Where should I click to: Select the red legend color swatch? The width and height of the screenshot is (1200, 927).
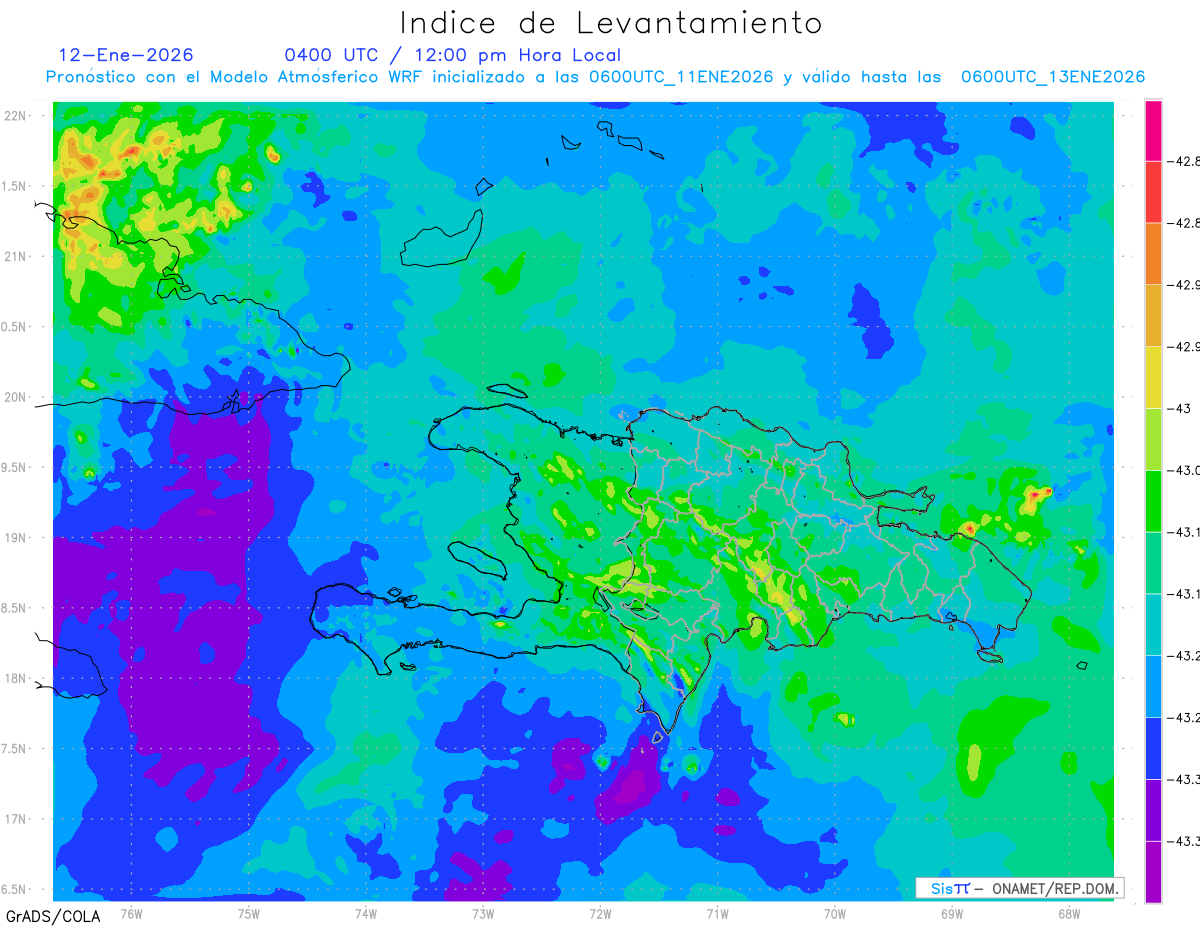pos(1153,191)
